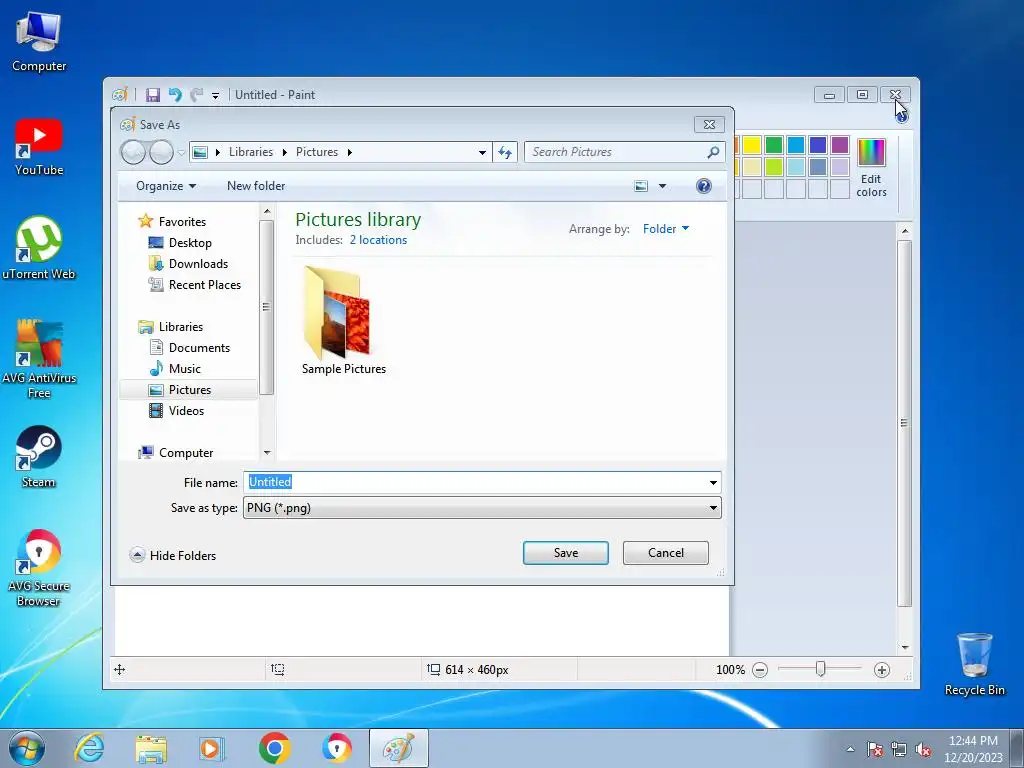This screenshot has width=1024, height=768.
Task: Click navigation pane scroll down arrow
Action: 266,453
